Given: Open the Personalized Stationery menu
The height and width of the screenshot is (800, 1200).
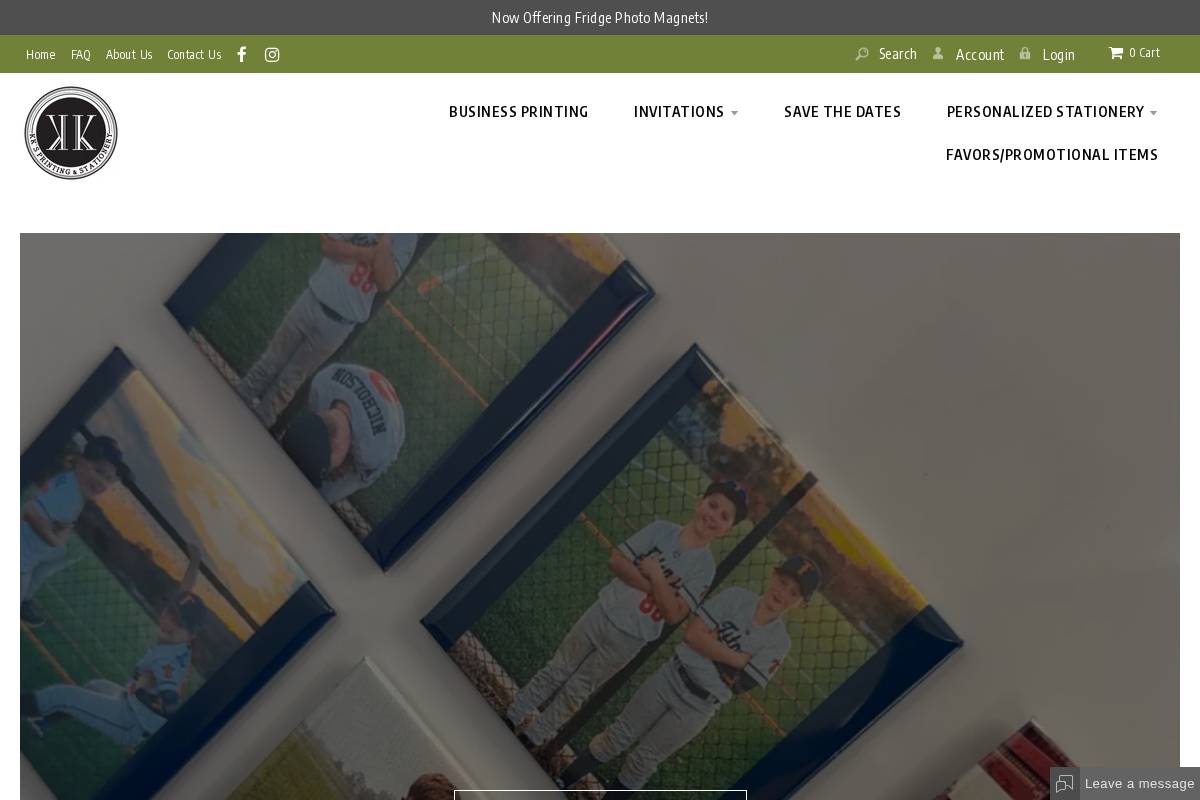Looking at the screenshot, I should tap(1045, 112).
